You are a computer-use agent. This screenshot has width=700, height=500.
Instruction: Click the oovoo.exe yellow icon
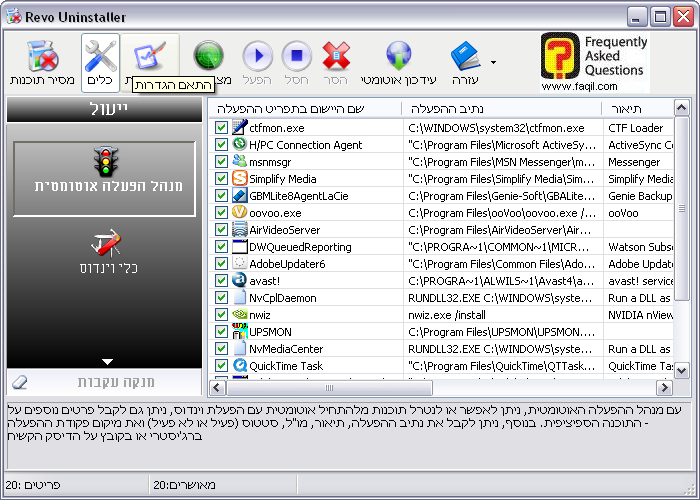click(240, 212)
